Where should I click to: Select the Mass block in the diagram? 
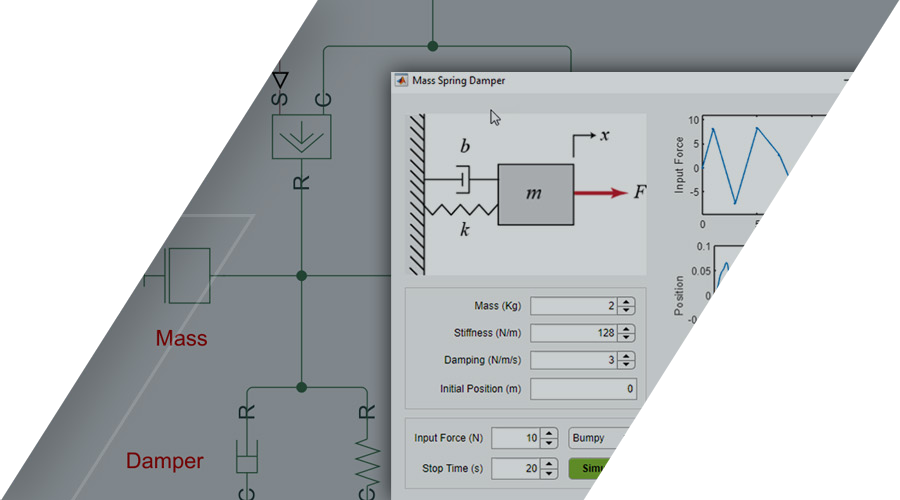(x=188, y=276)
